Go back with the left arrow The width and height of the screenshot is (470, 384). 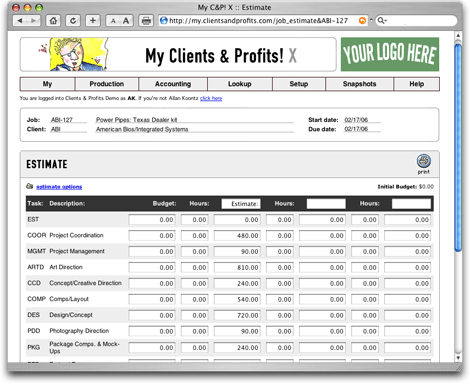(x=20, y=21)
